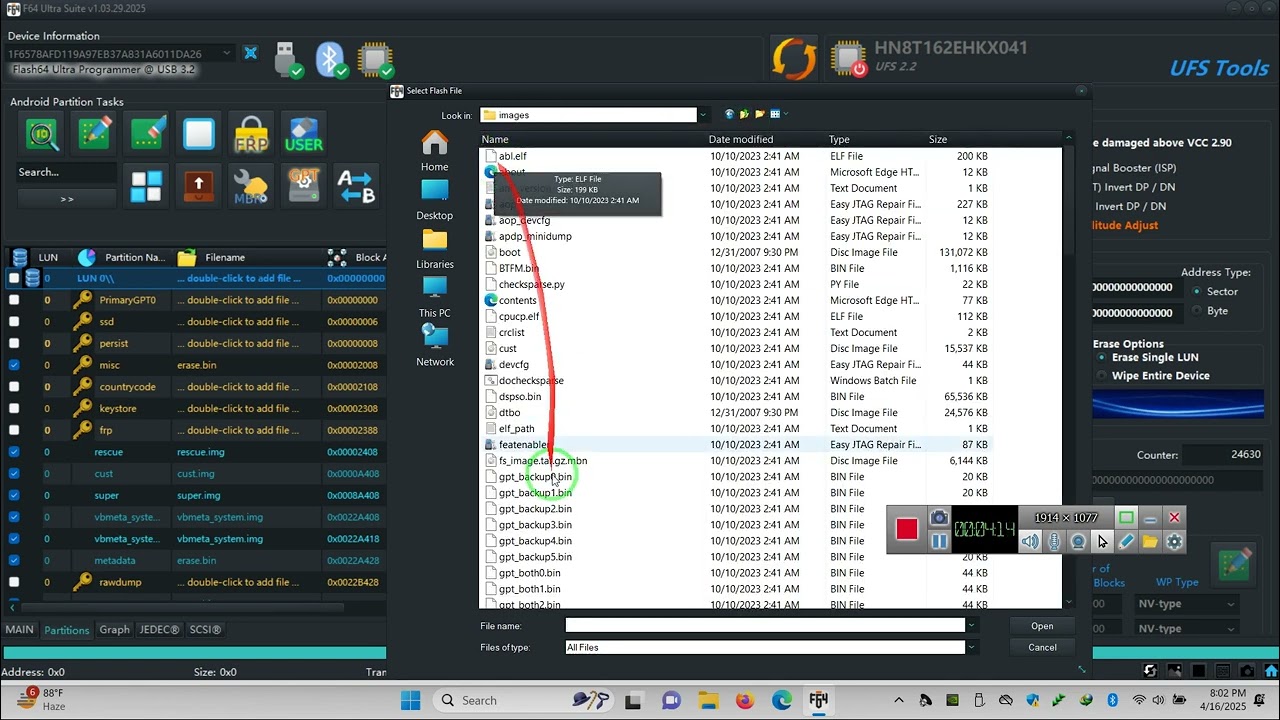
Task: Click the erase partition eraser icon
Action: coord(147,134)
